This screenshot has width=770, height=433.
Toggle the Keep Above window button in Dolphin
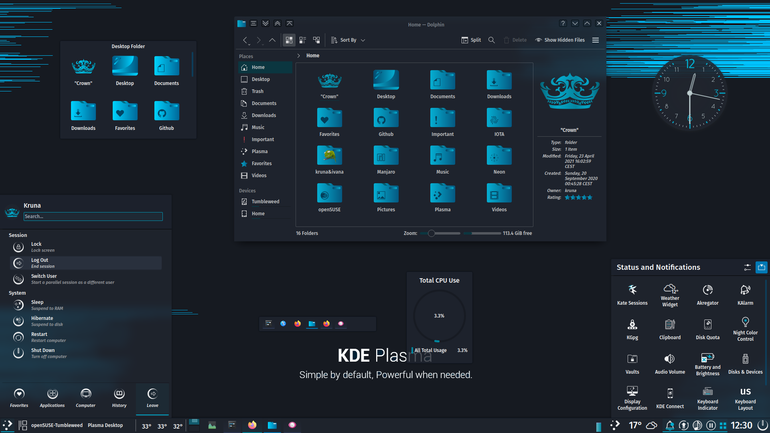277,23
